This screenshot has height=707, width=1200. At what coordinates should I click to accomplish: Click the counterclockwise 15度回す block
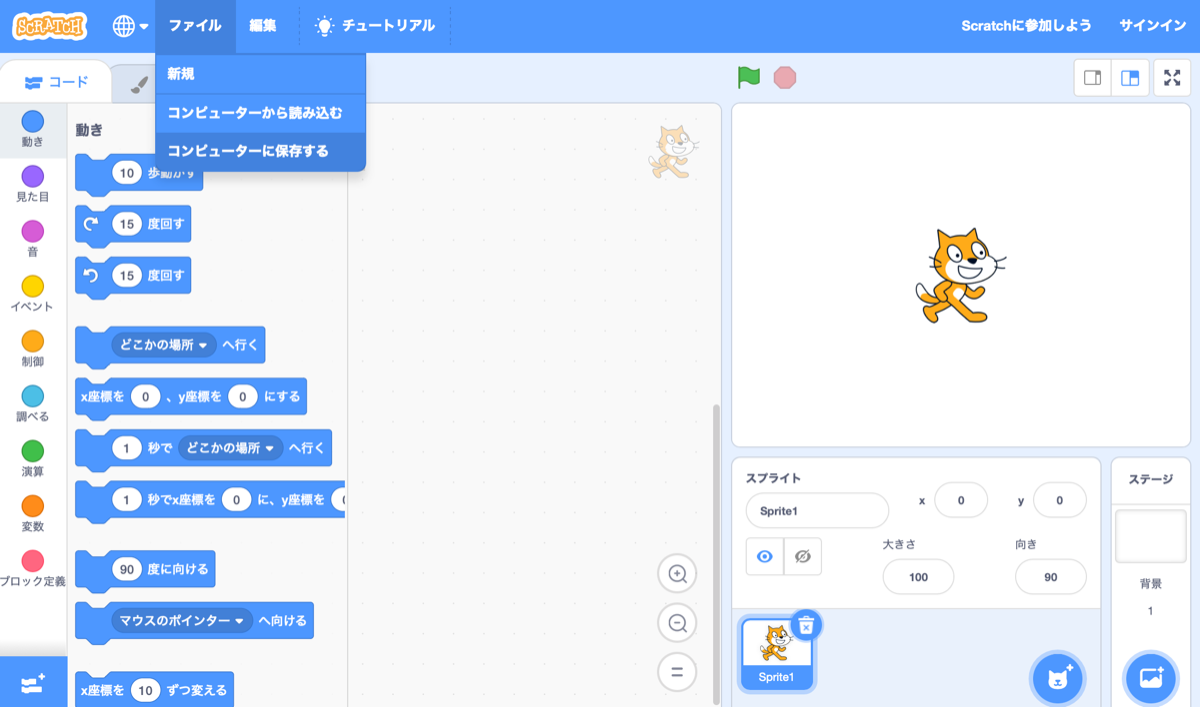point(133,276)
